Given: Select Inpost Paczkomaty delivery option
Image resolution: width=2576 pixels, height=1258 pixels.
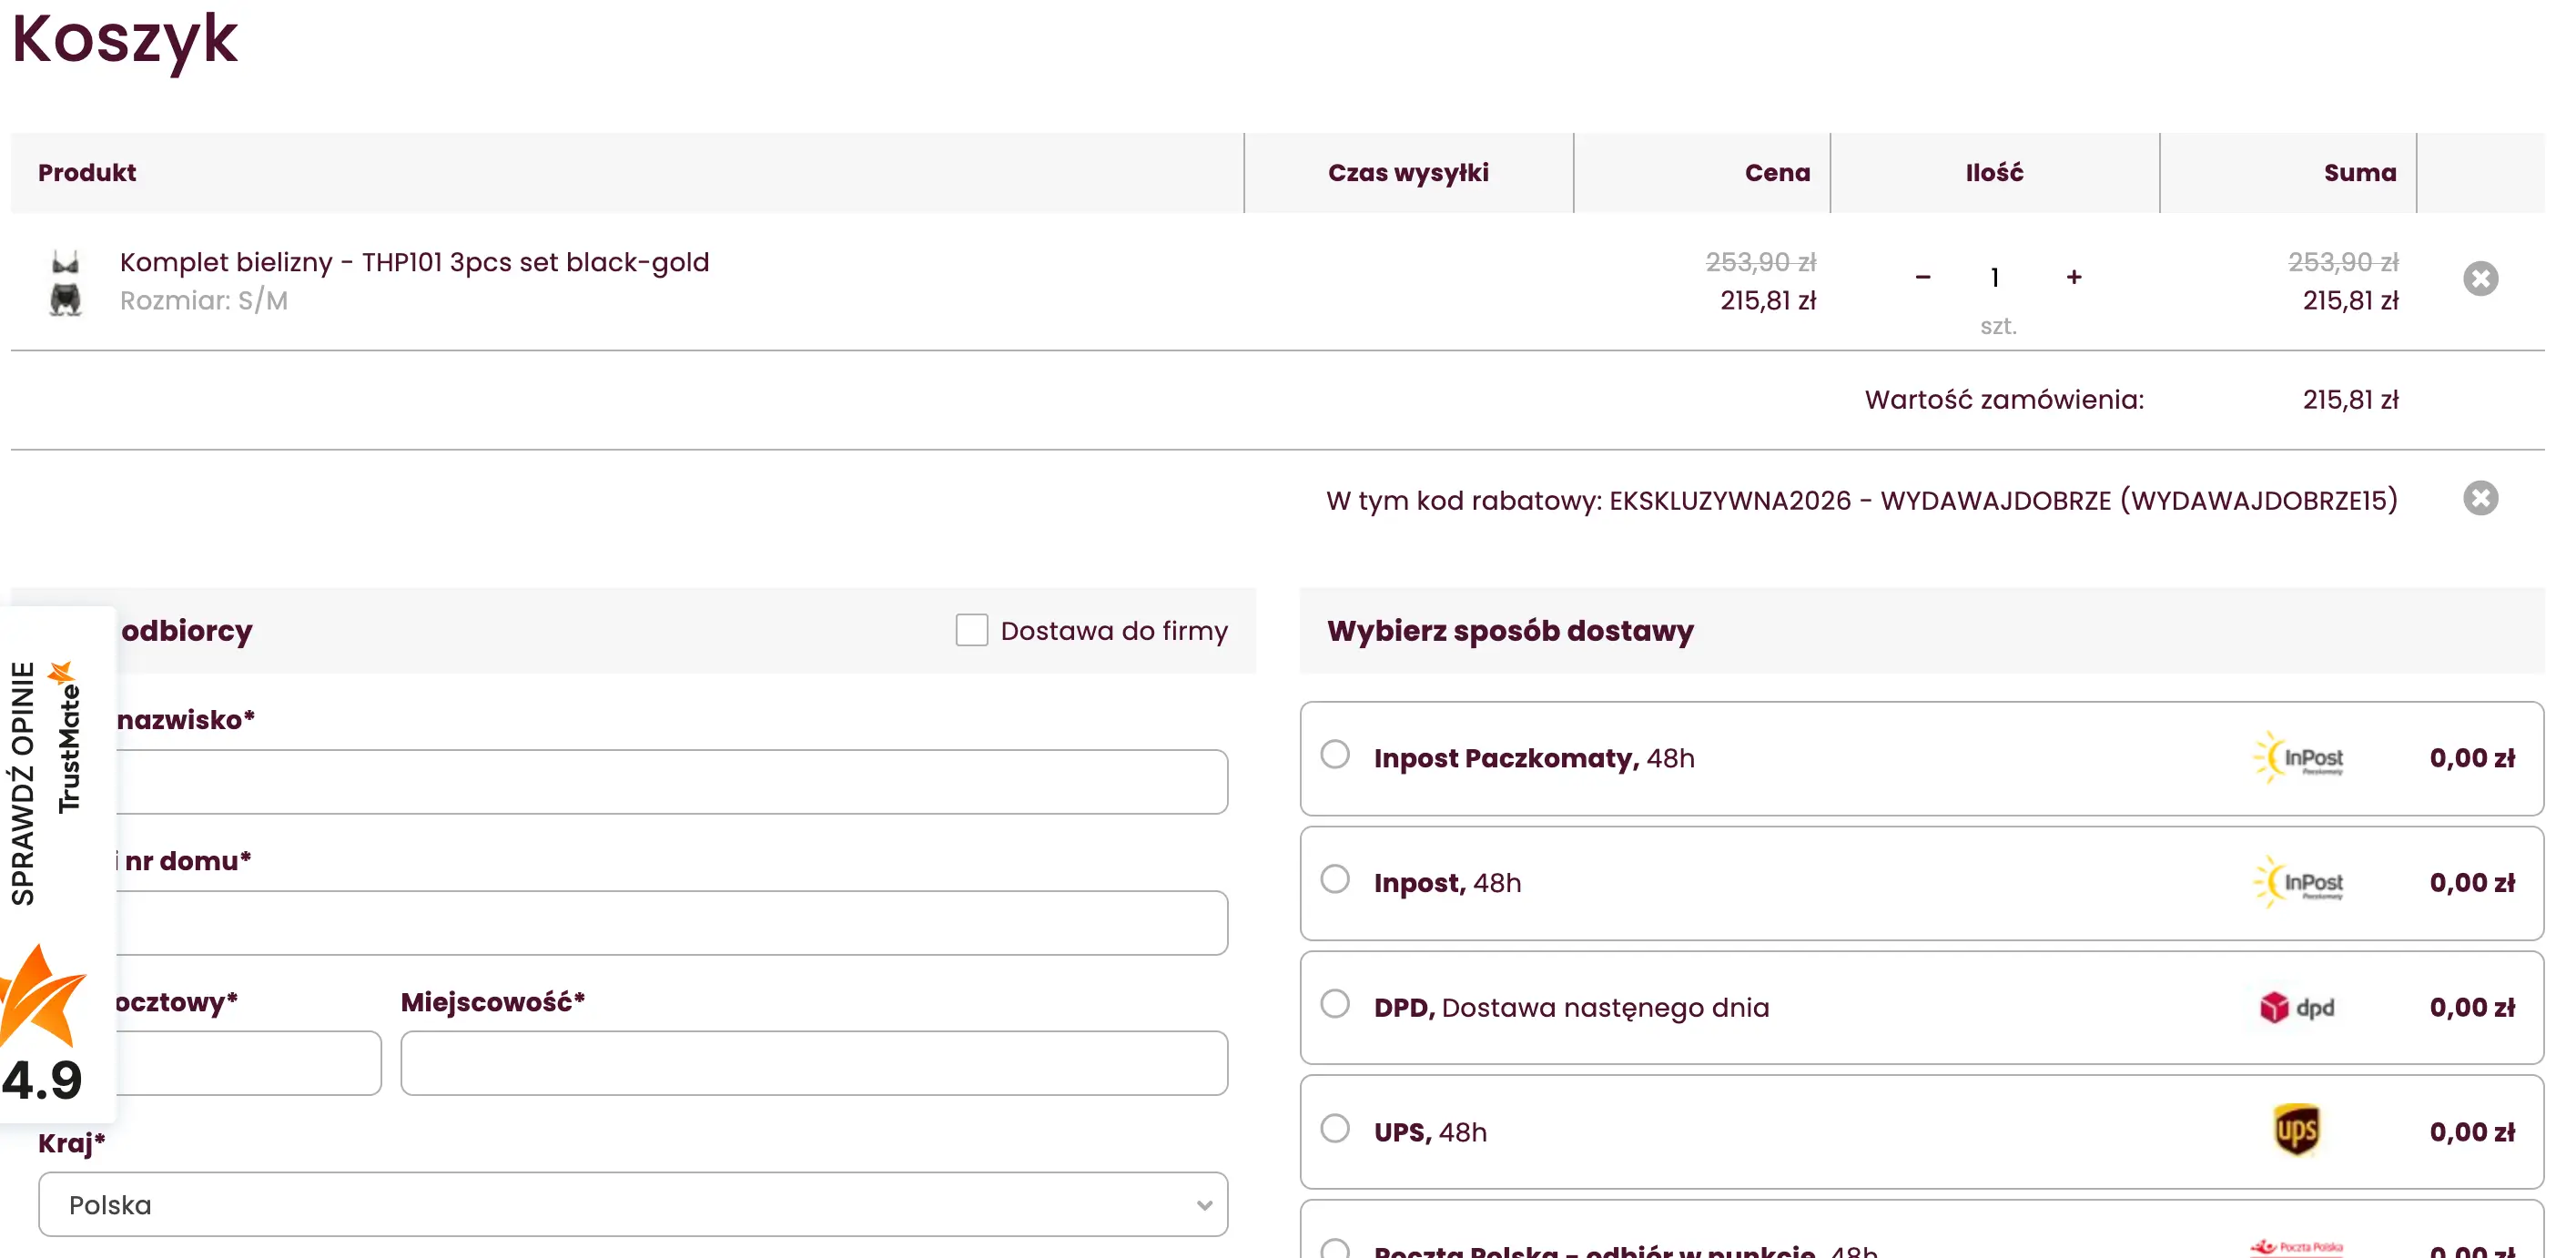Looking at the screenshot, I should point(1334,754).
